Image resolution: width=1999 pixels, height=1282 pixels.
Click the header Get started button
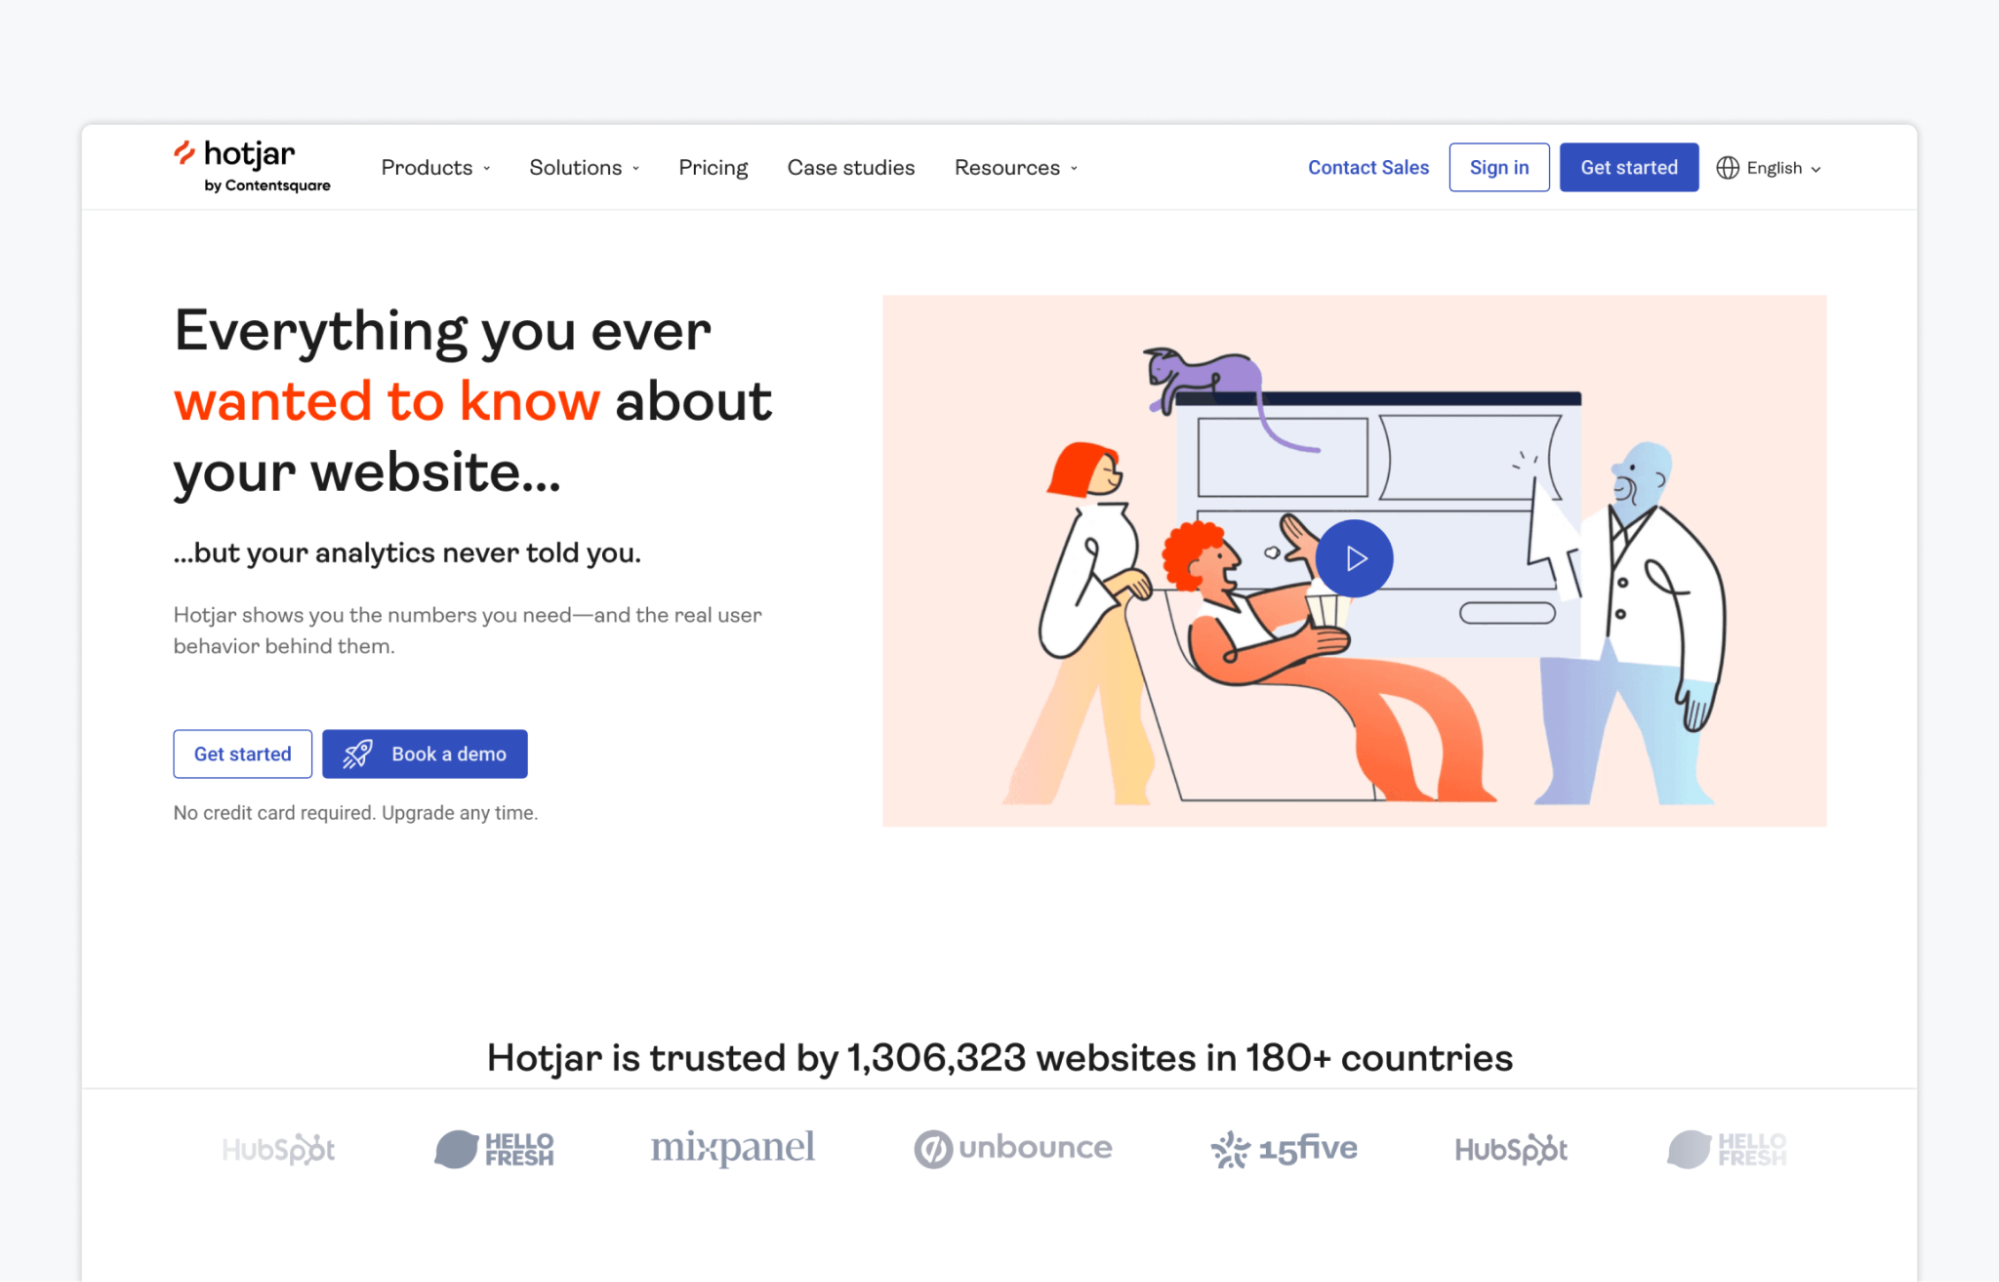click(x=1629, y=167)
